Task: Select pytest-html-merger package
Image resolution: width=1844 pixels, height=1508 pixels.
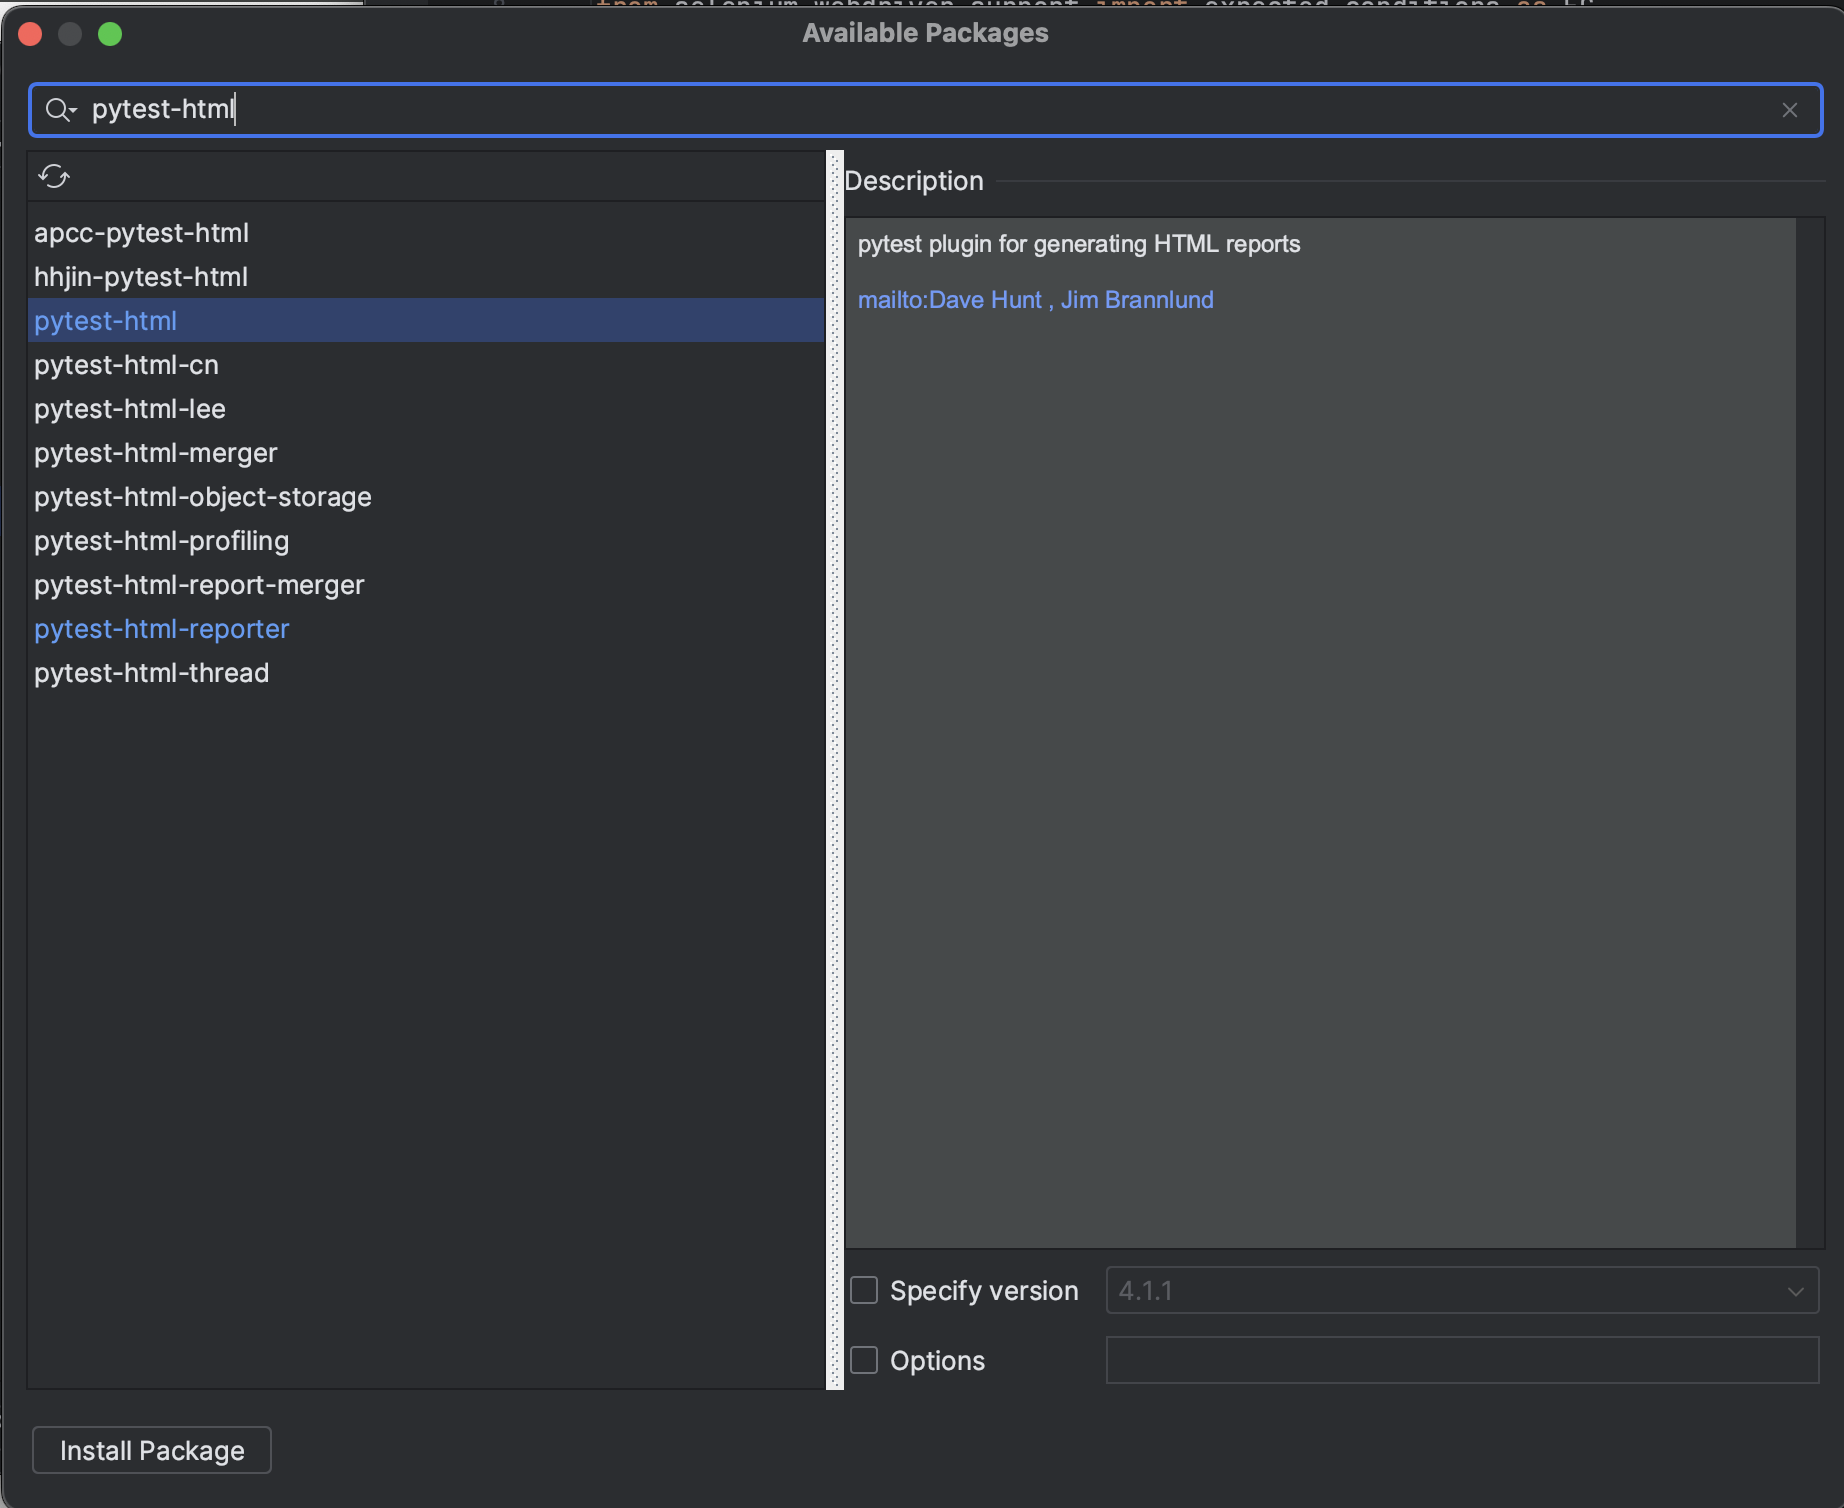Action: point(426,453)
